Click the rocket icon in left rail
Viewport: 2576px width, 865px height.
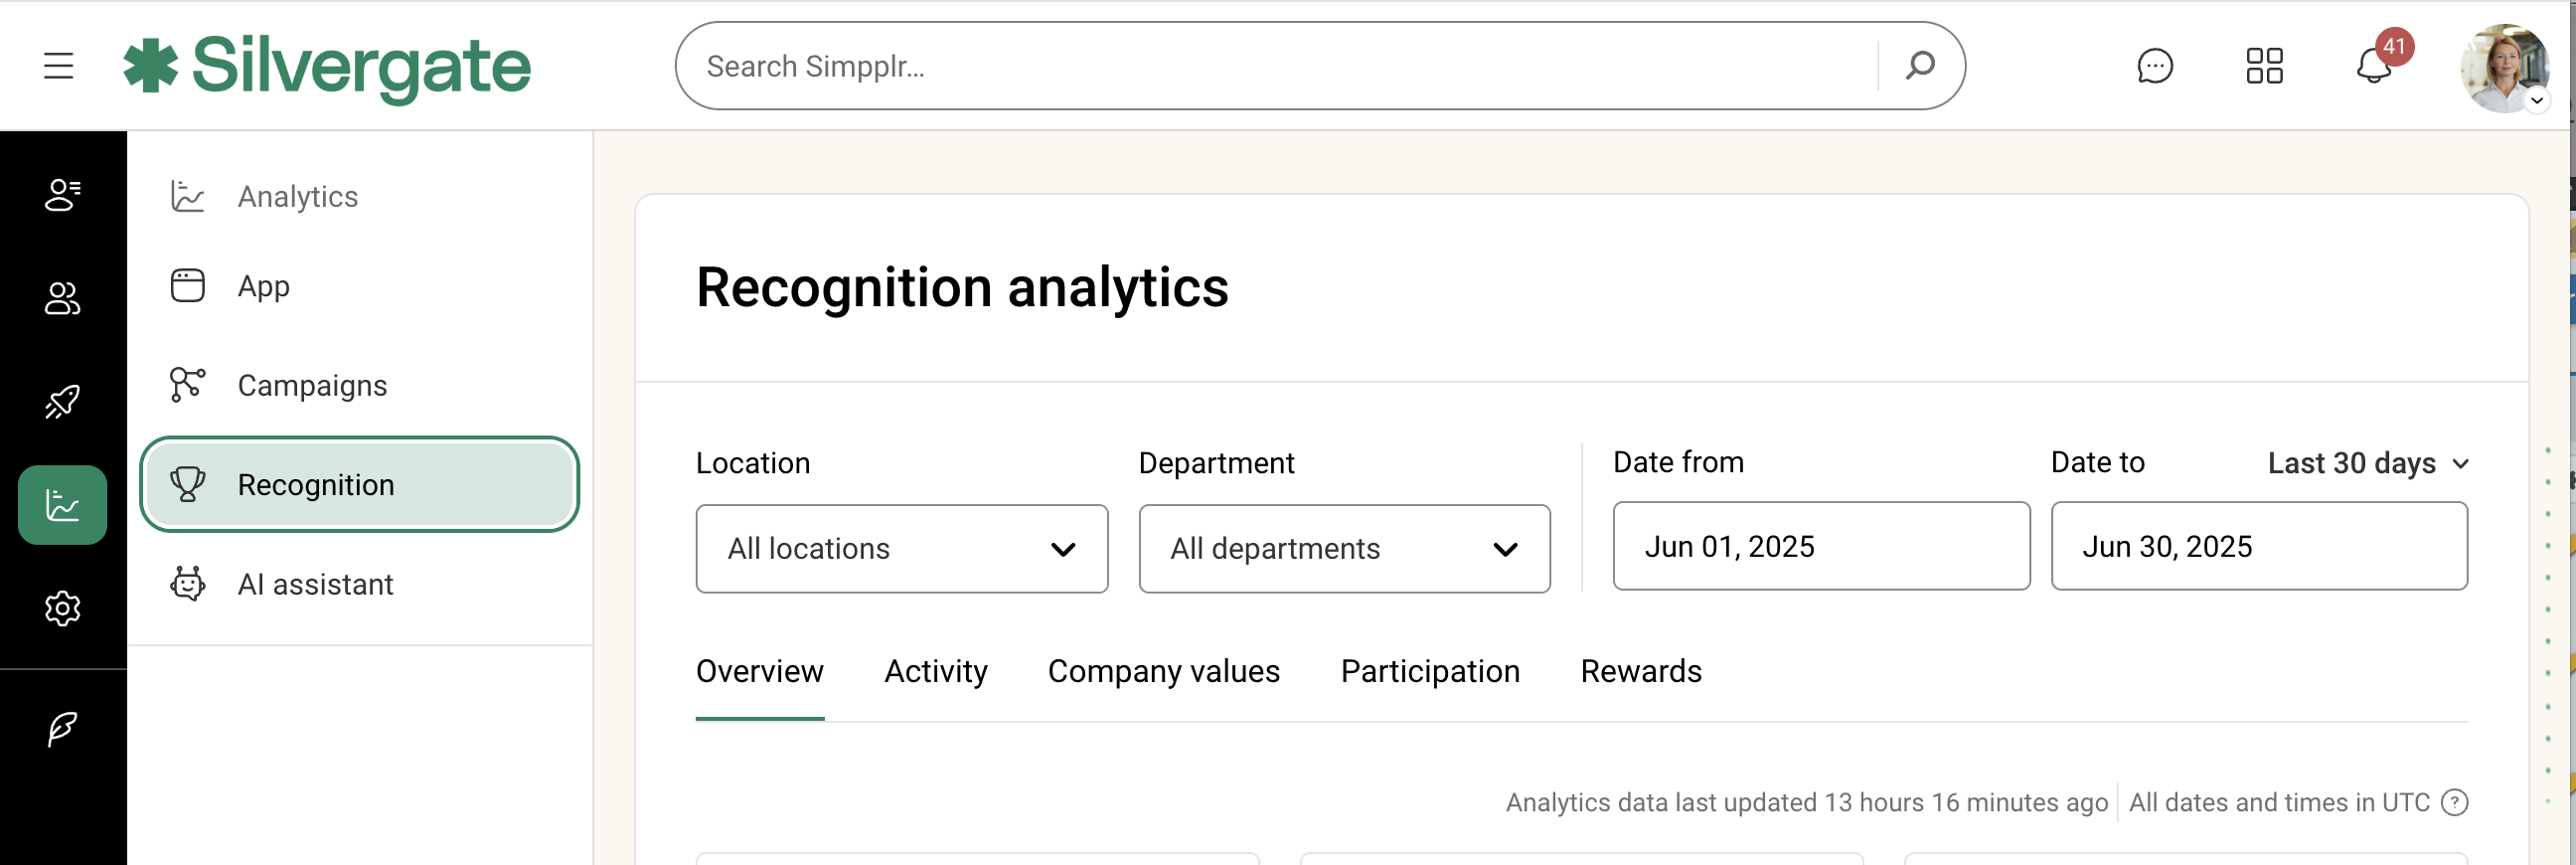(62, 402)
